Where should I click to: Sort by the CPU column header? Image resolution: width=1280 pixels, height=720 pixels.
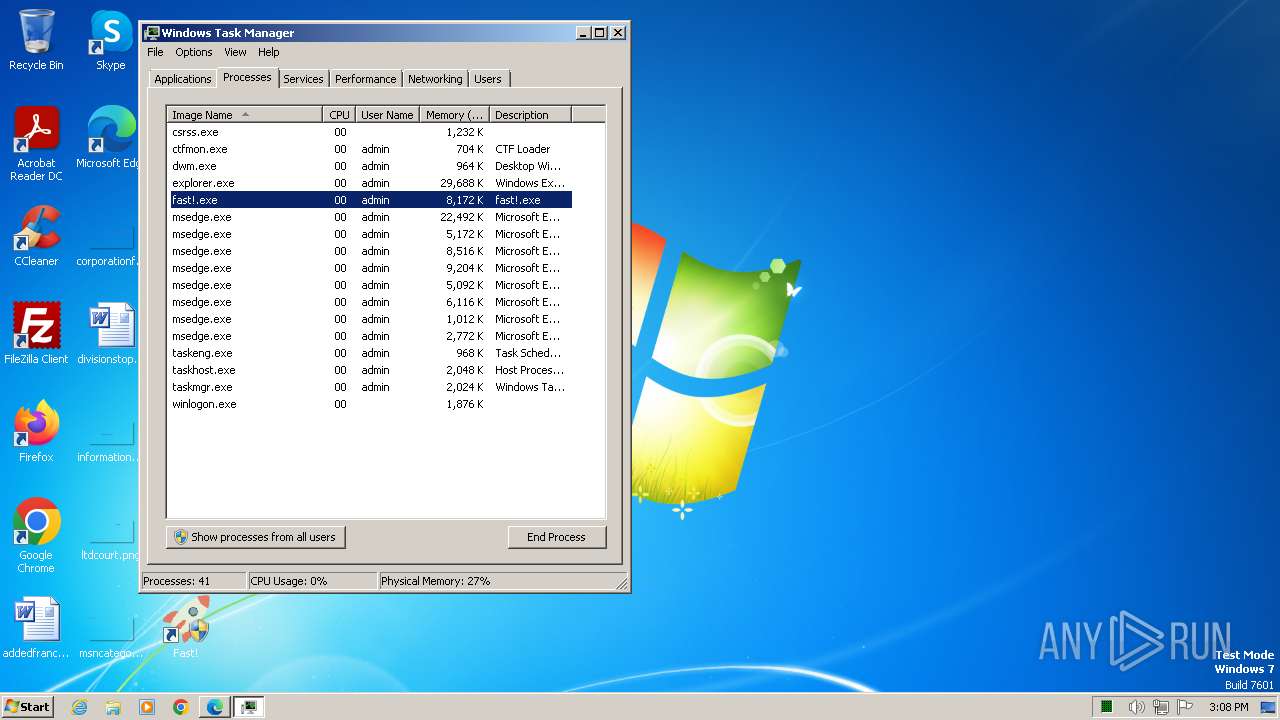340,114
